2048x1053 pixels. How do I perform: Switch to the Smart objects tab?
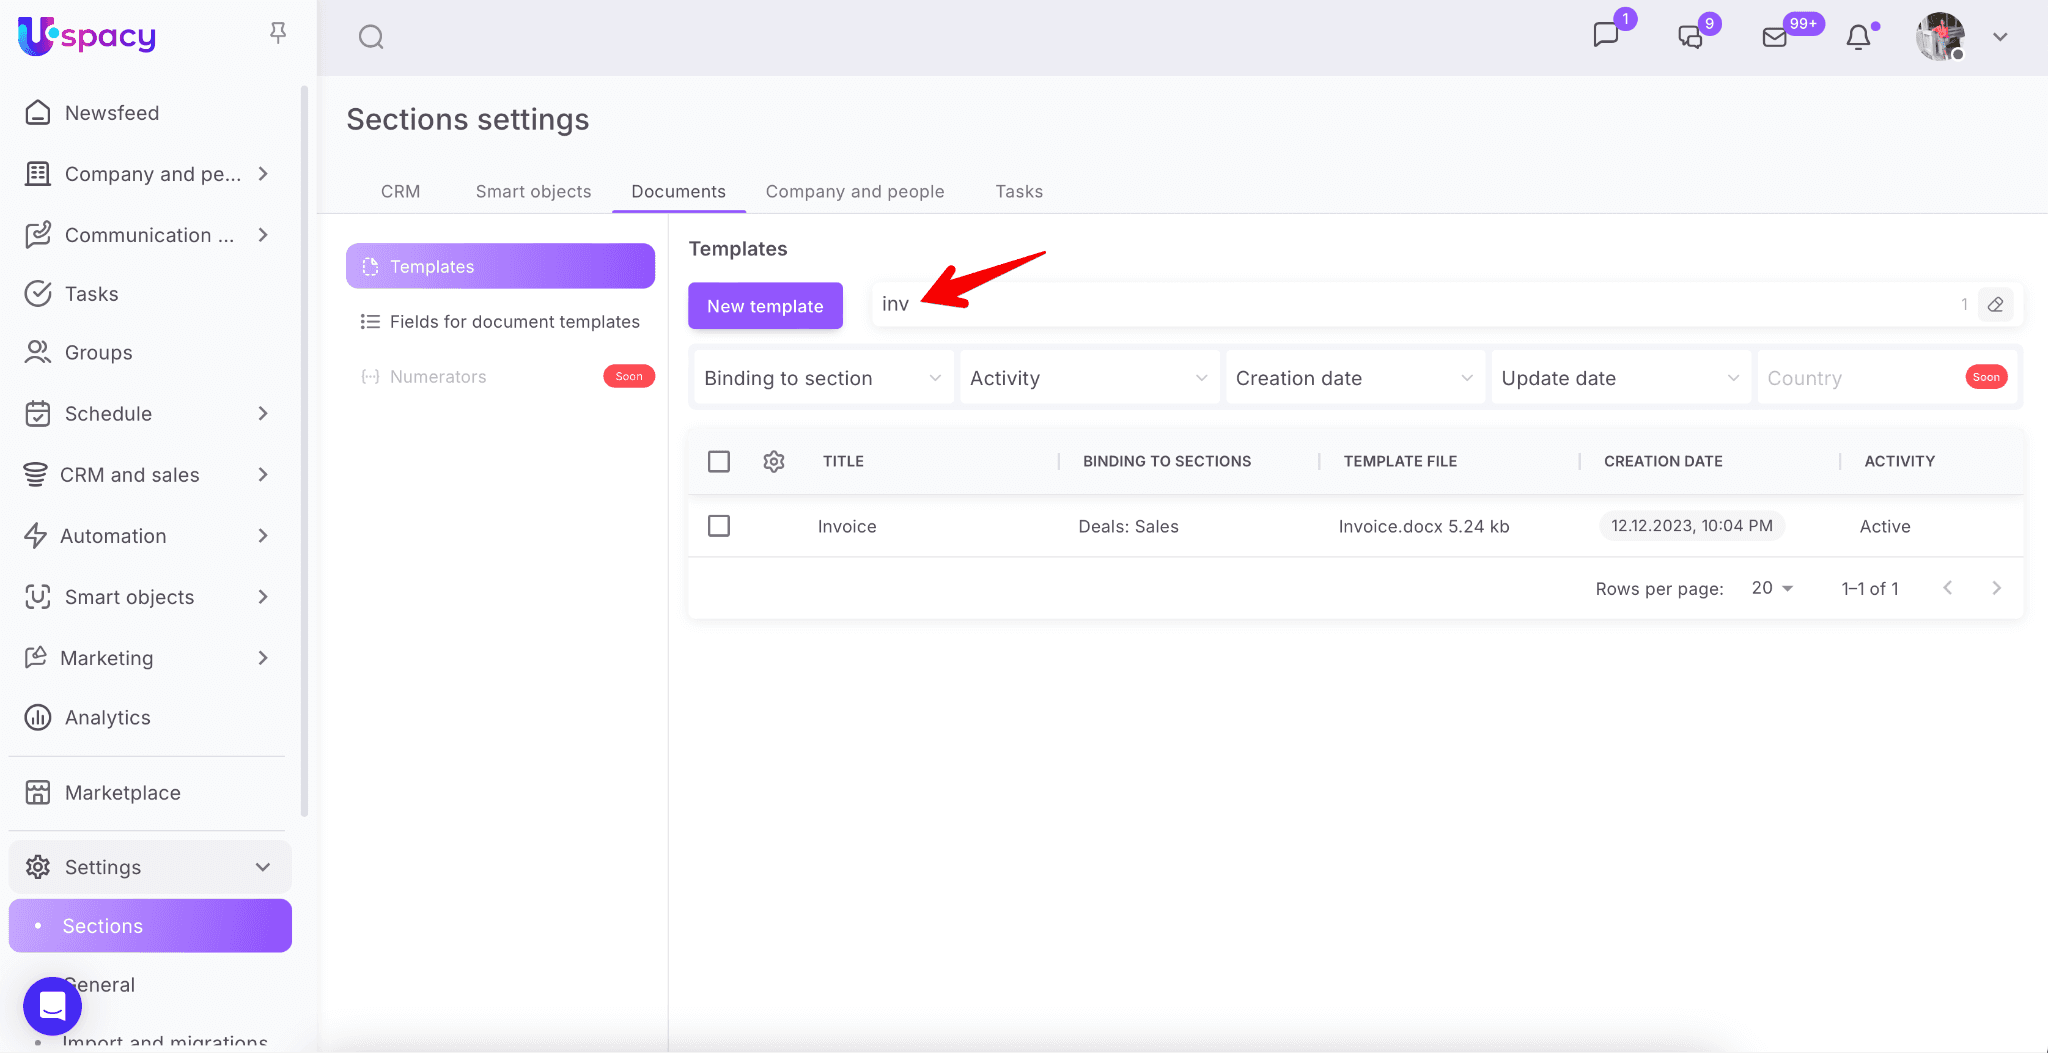533,191
